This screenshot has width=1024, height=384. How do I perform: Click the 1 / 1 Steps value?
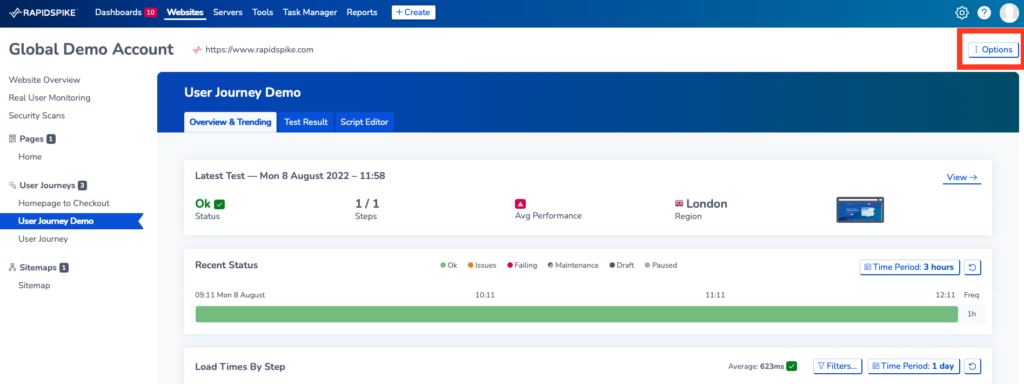click(x=366, y=204)
